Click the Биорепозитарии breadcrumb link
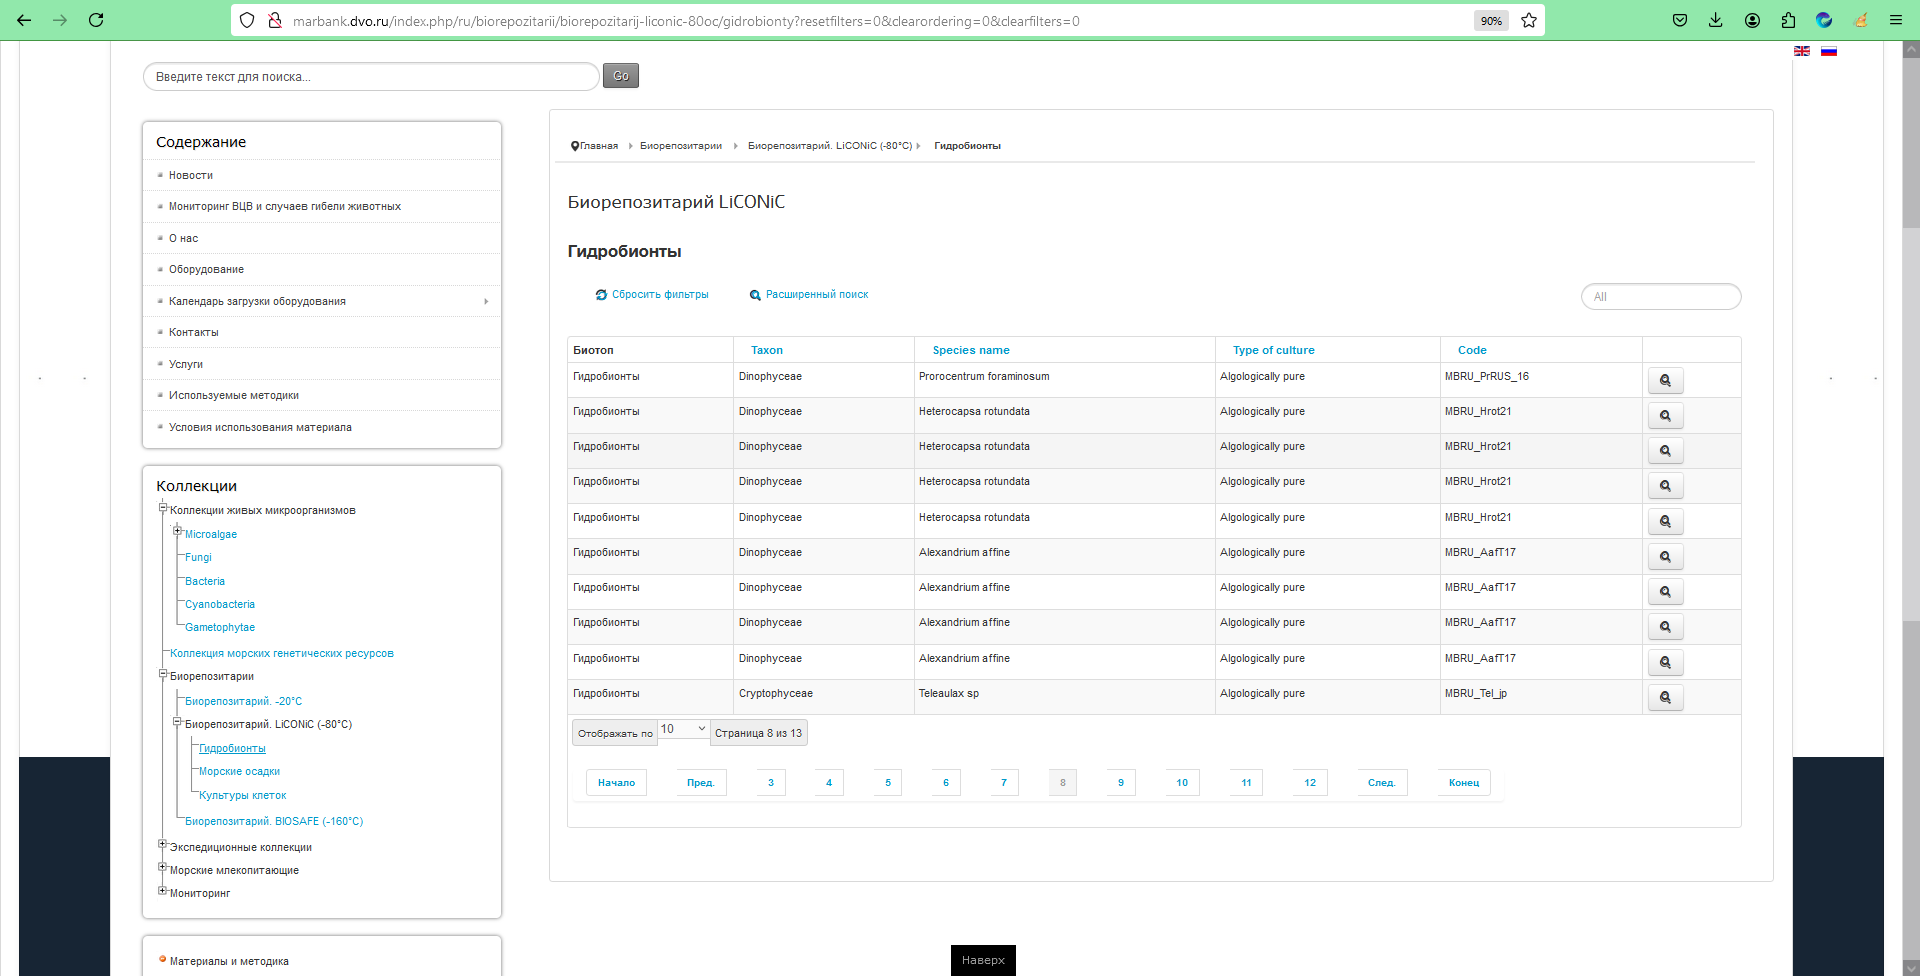 point(681,146)
